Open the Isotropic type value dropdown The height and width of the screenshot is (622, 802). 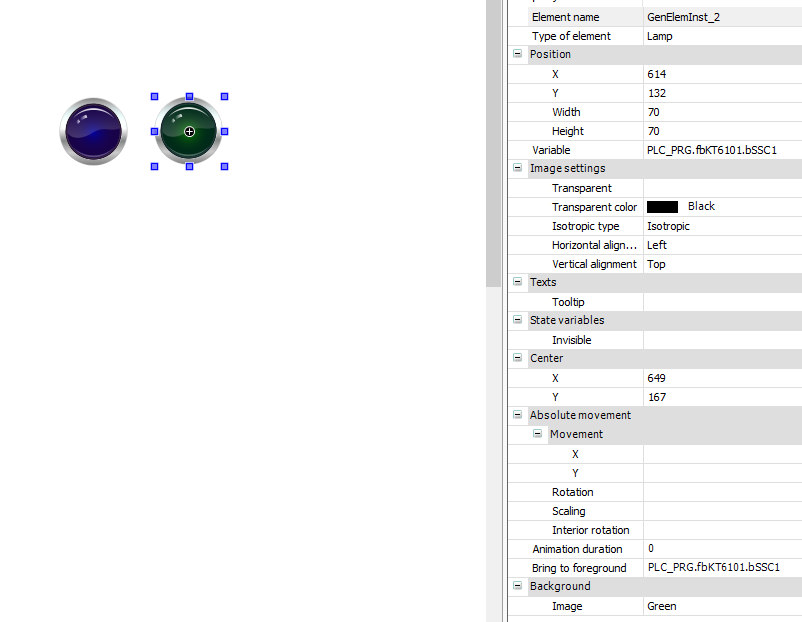click(722, 226)
